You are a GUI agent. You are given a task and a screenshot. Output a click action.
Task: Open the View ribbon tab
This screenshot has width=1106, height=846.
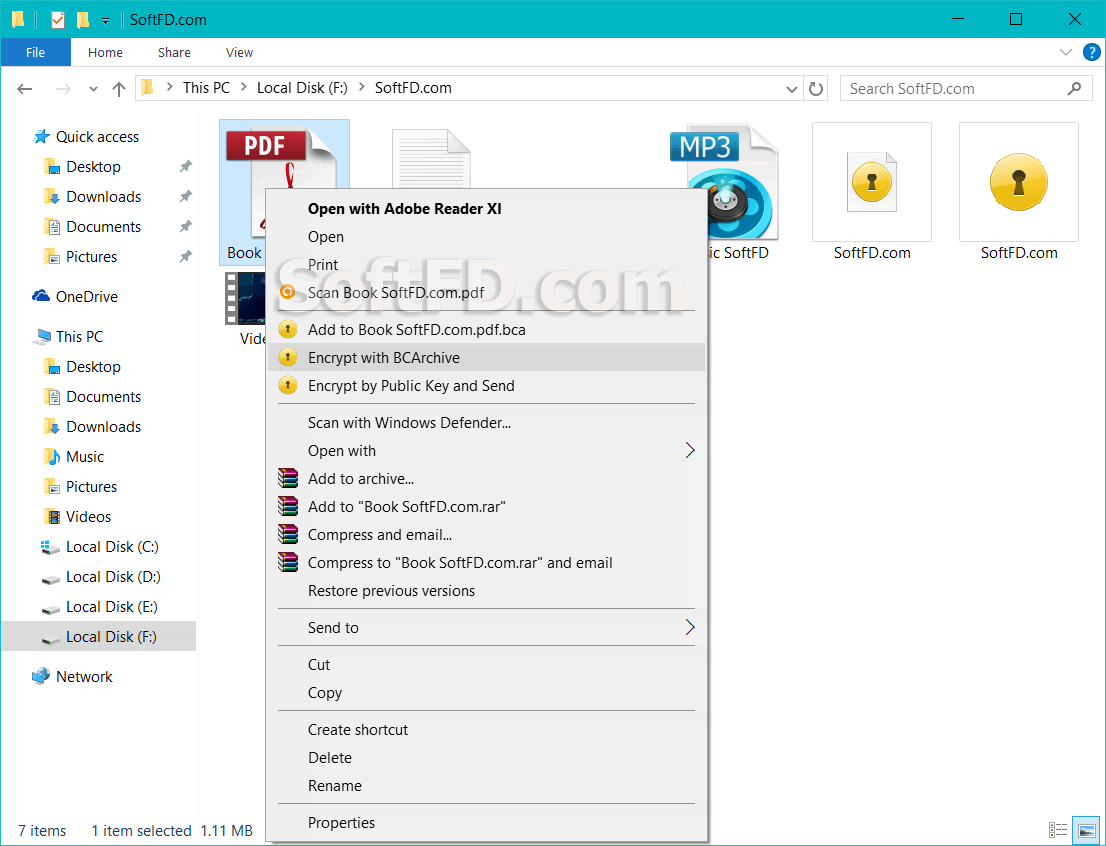coord(239,52)
